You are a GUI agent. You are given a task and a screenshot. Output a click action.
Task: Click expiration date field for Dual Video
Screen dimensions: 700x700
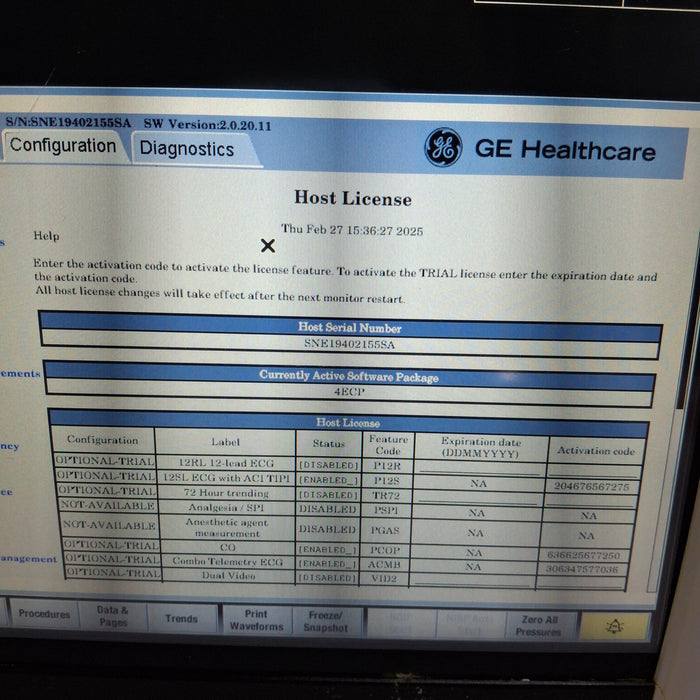coord(471,580)
